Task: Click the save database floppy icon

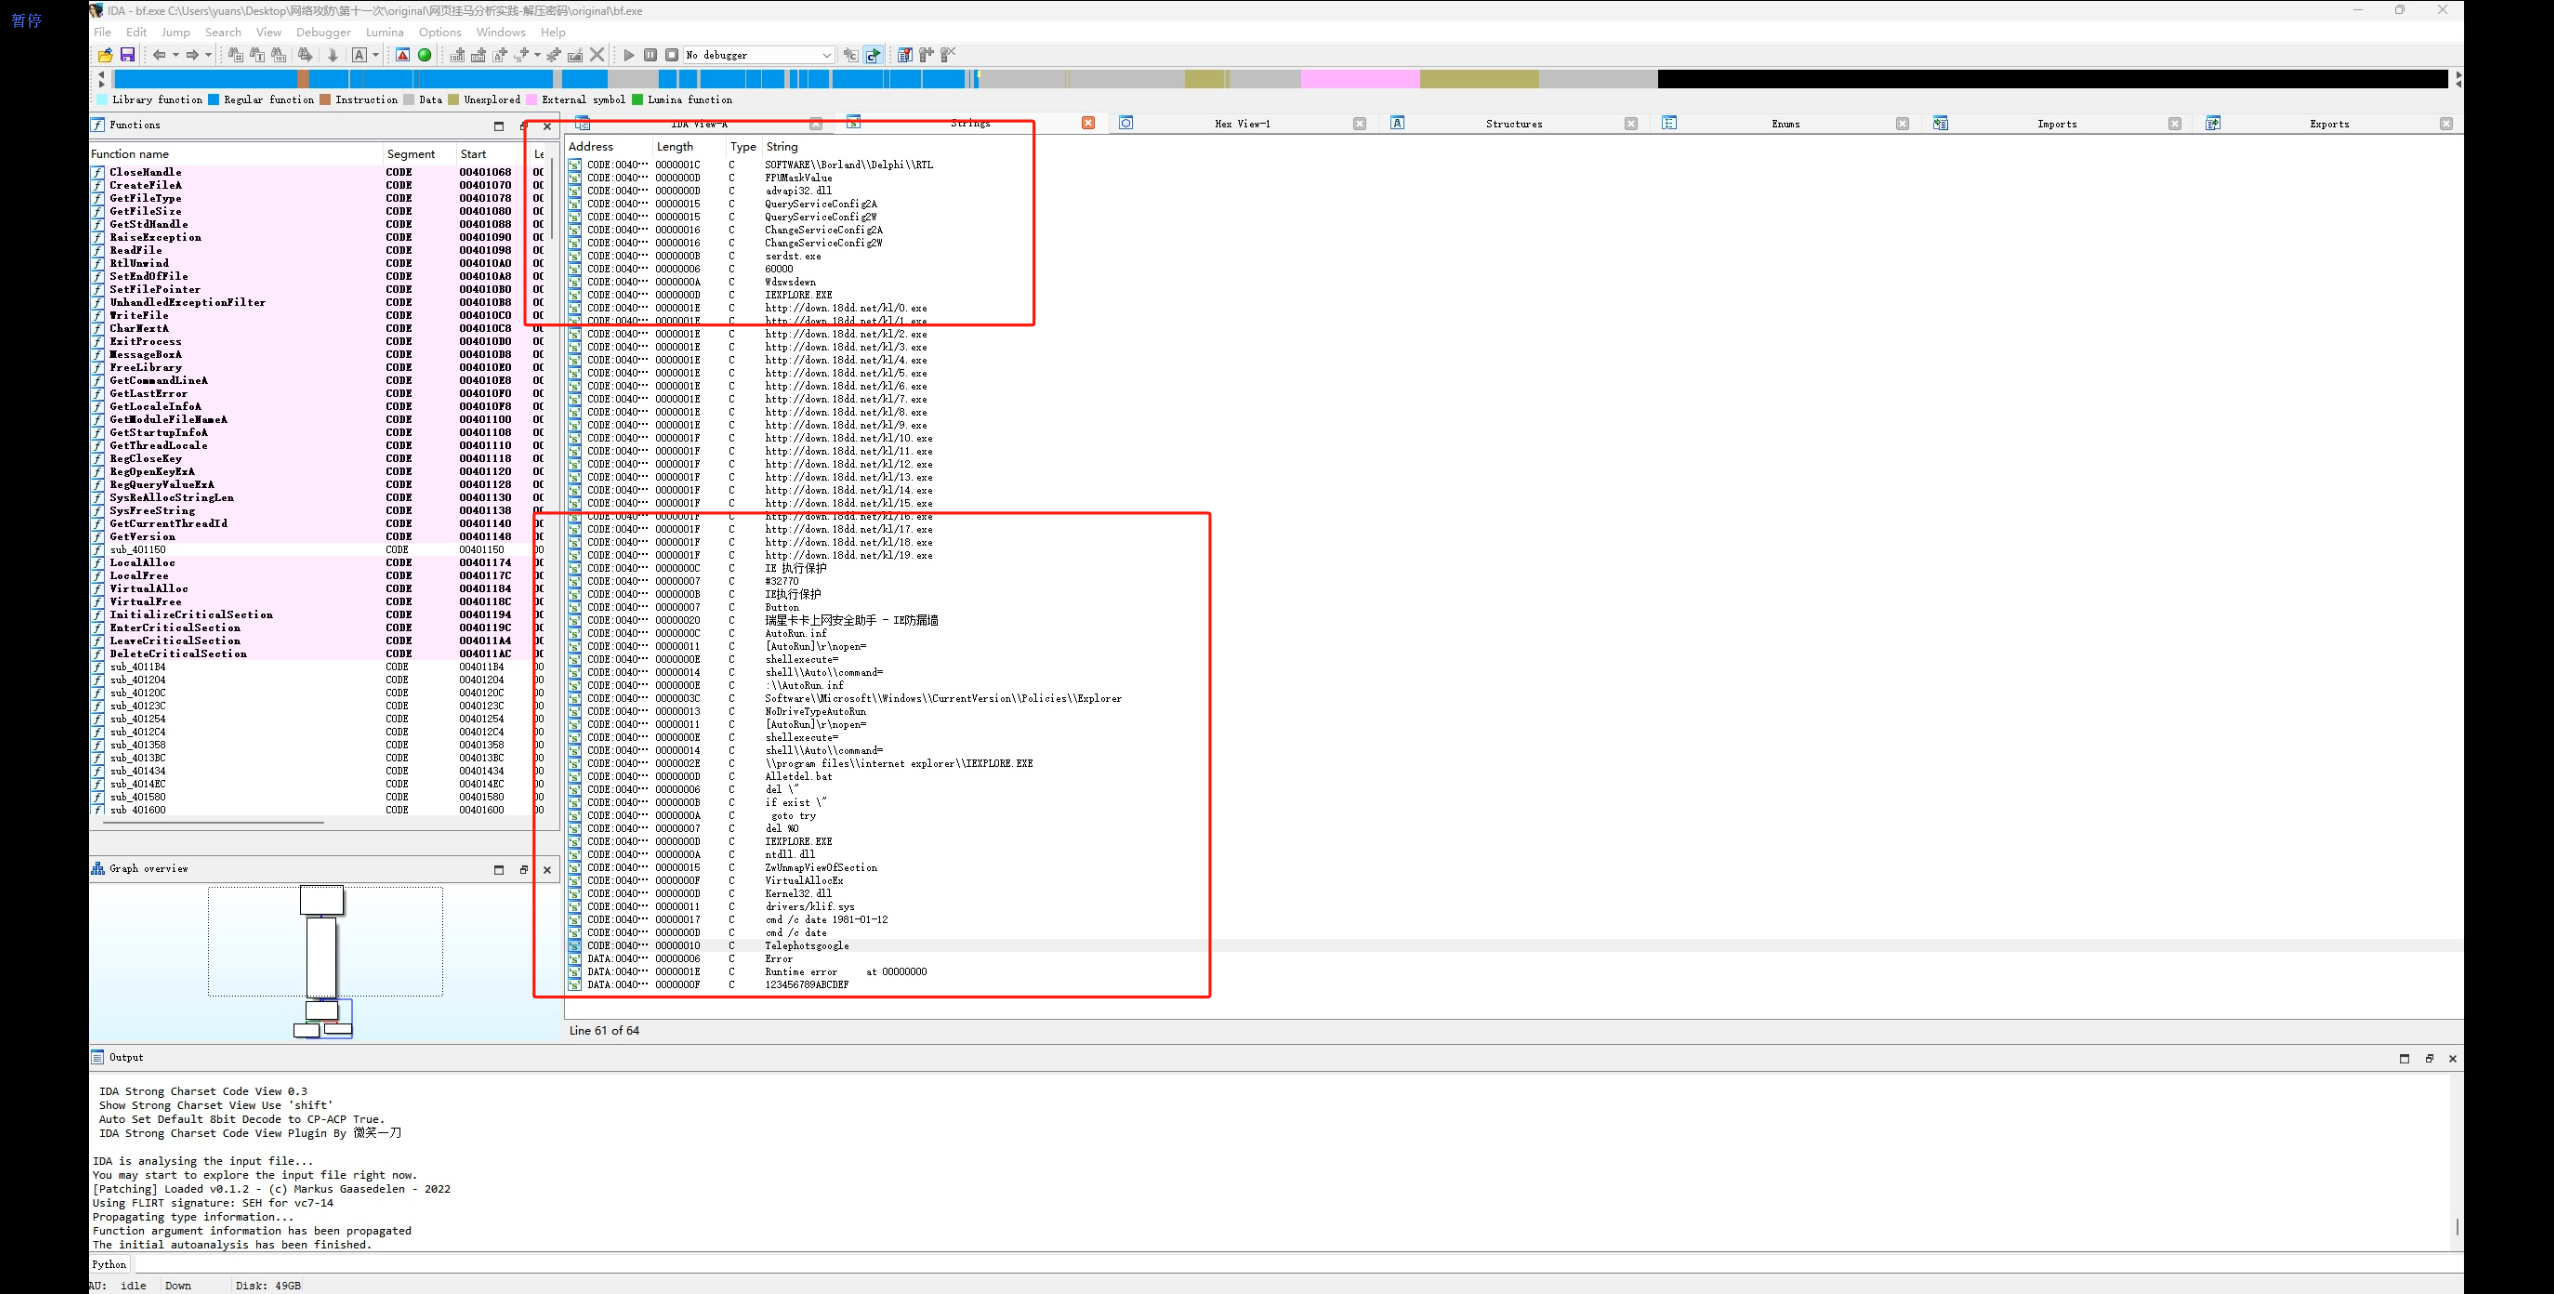Action: click(127, 55)
